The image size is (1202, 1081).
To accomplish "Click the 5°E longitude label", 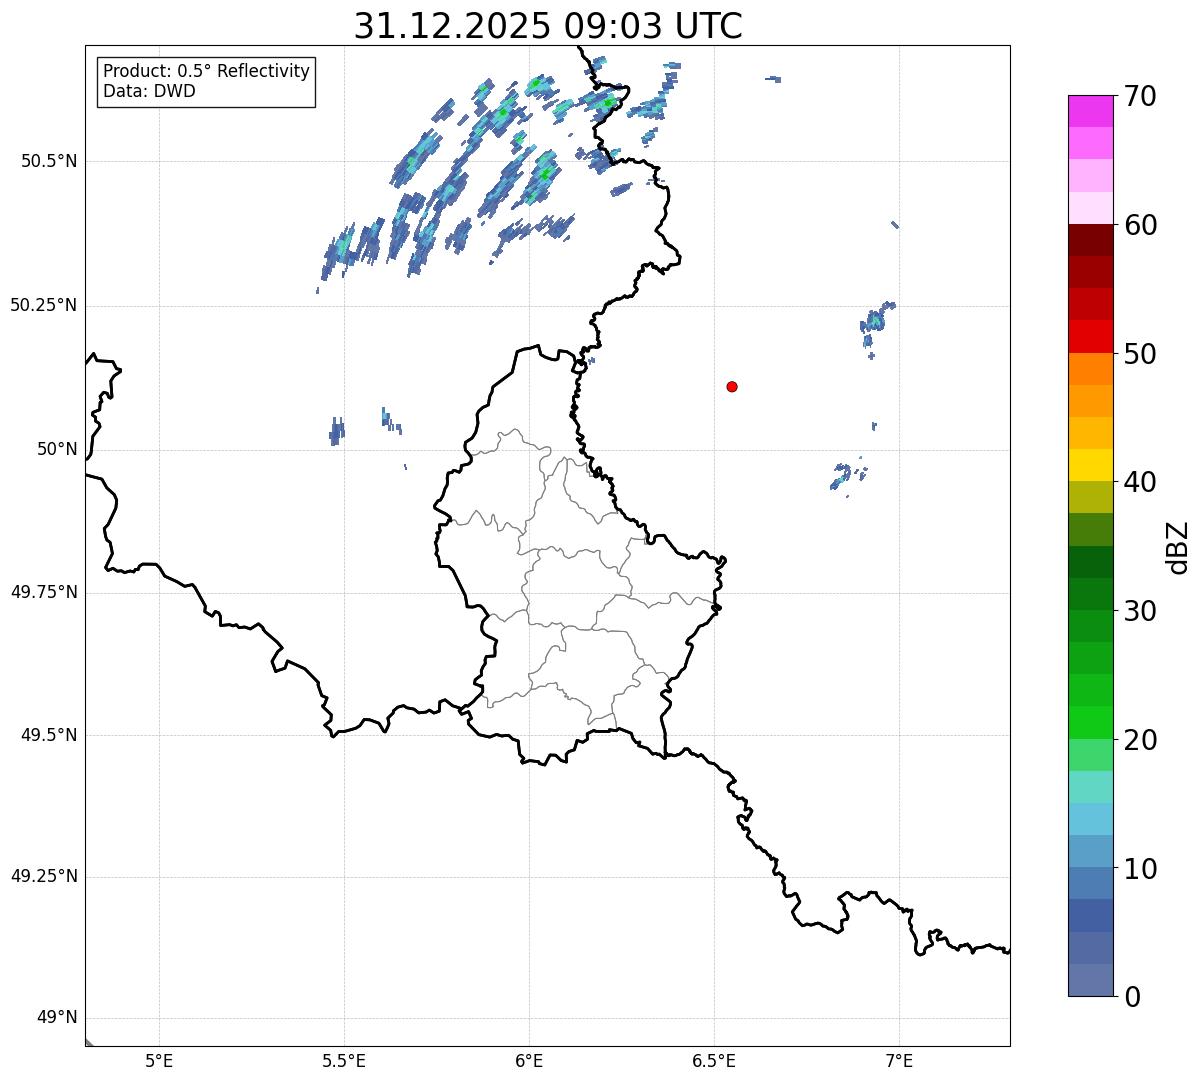I will [x=159, y=1060].
